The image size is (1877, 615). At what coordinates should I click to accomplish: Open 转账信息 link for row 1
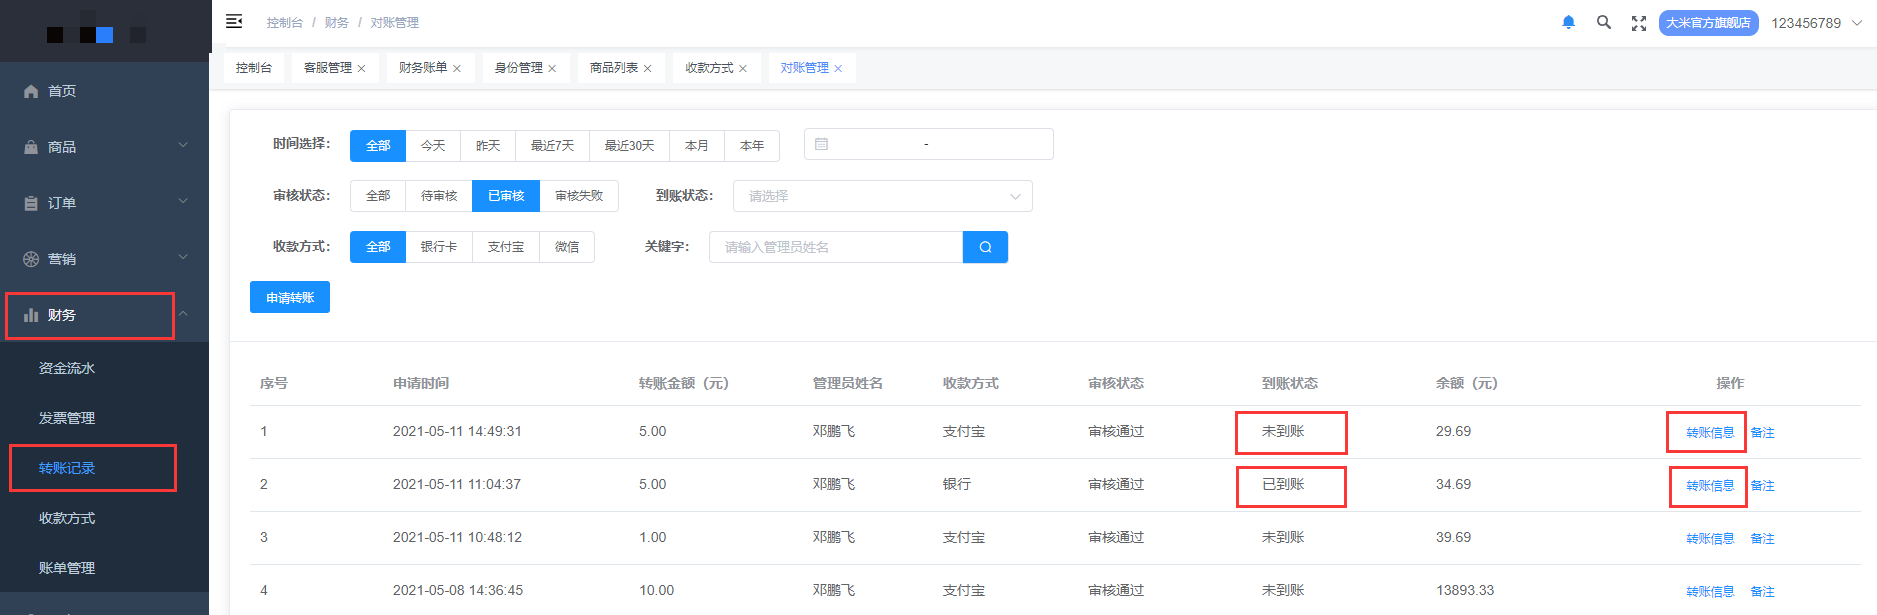coord(1710,433)
